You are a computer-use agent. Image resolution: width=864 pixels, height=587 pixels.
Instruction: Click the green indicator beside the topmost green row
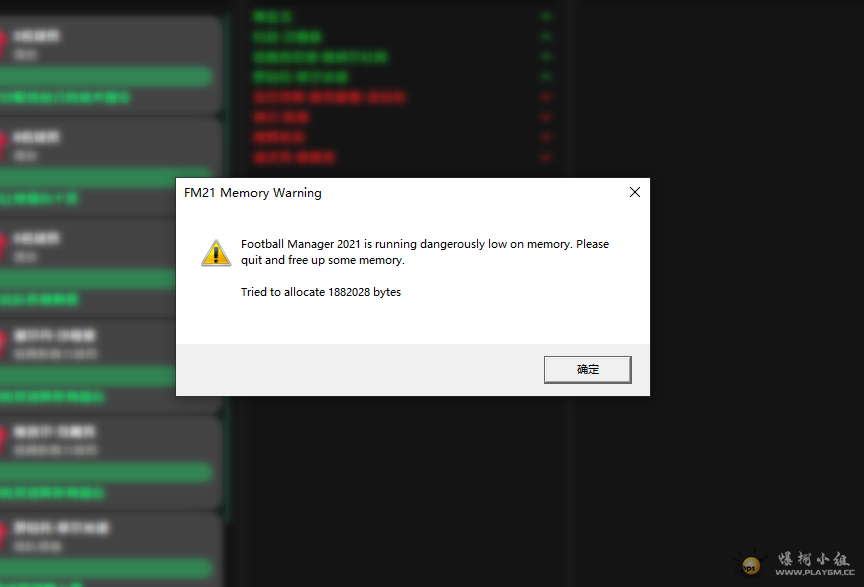click(546, 17)
